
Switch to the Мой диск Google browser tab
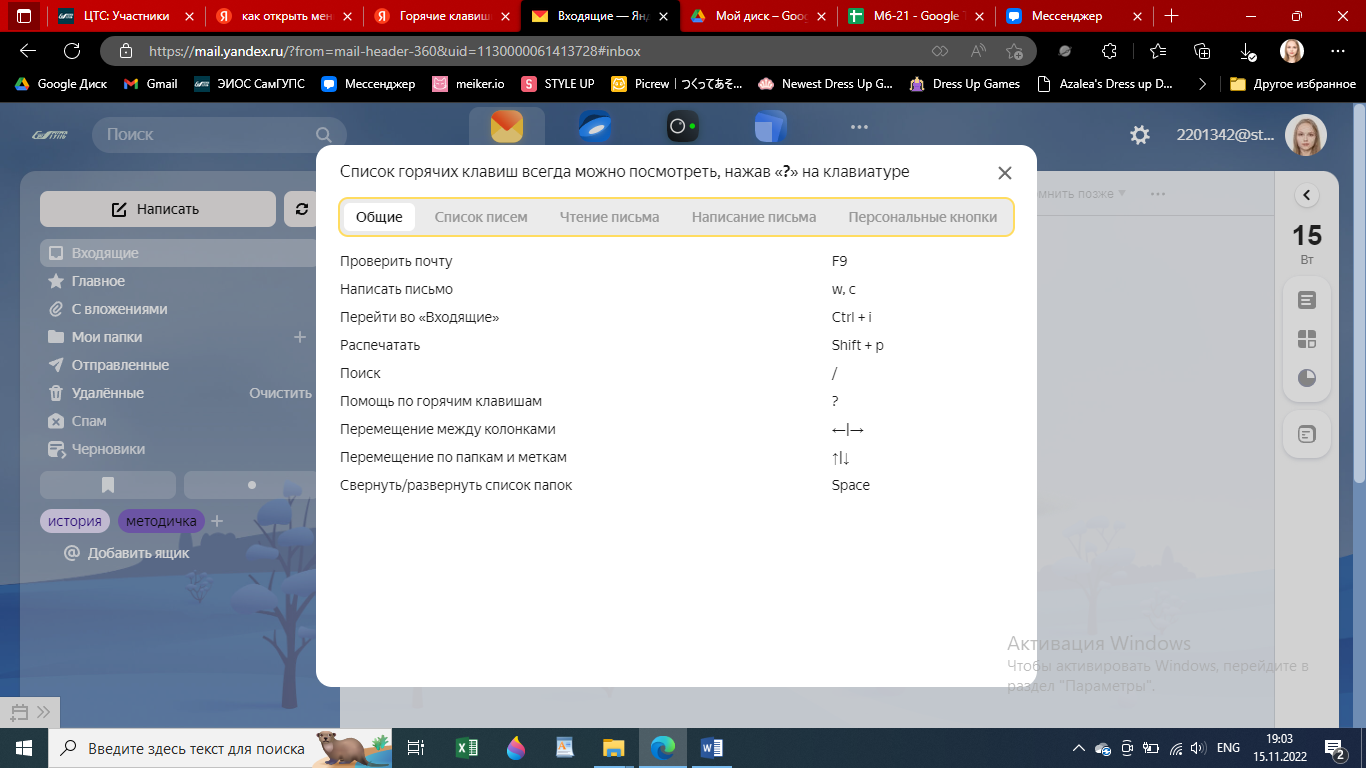point(760,16)
